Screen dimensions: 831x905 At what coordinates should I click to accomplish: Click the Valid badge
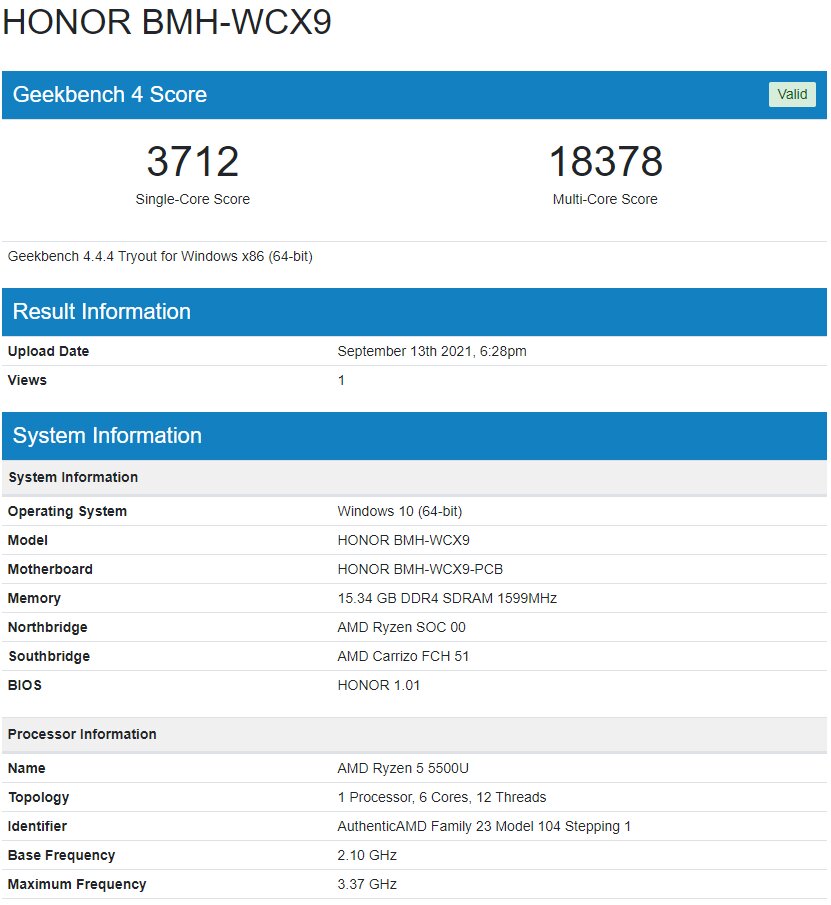(792, 95)
